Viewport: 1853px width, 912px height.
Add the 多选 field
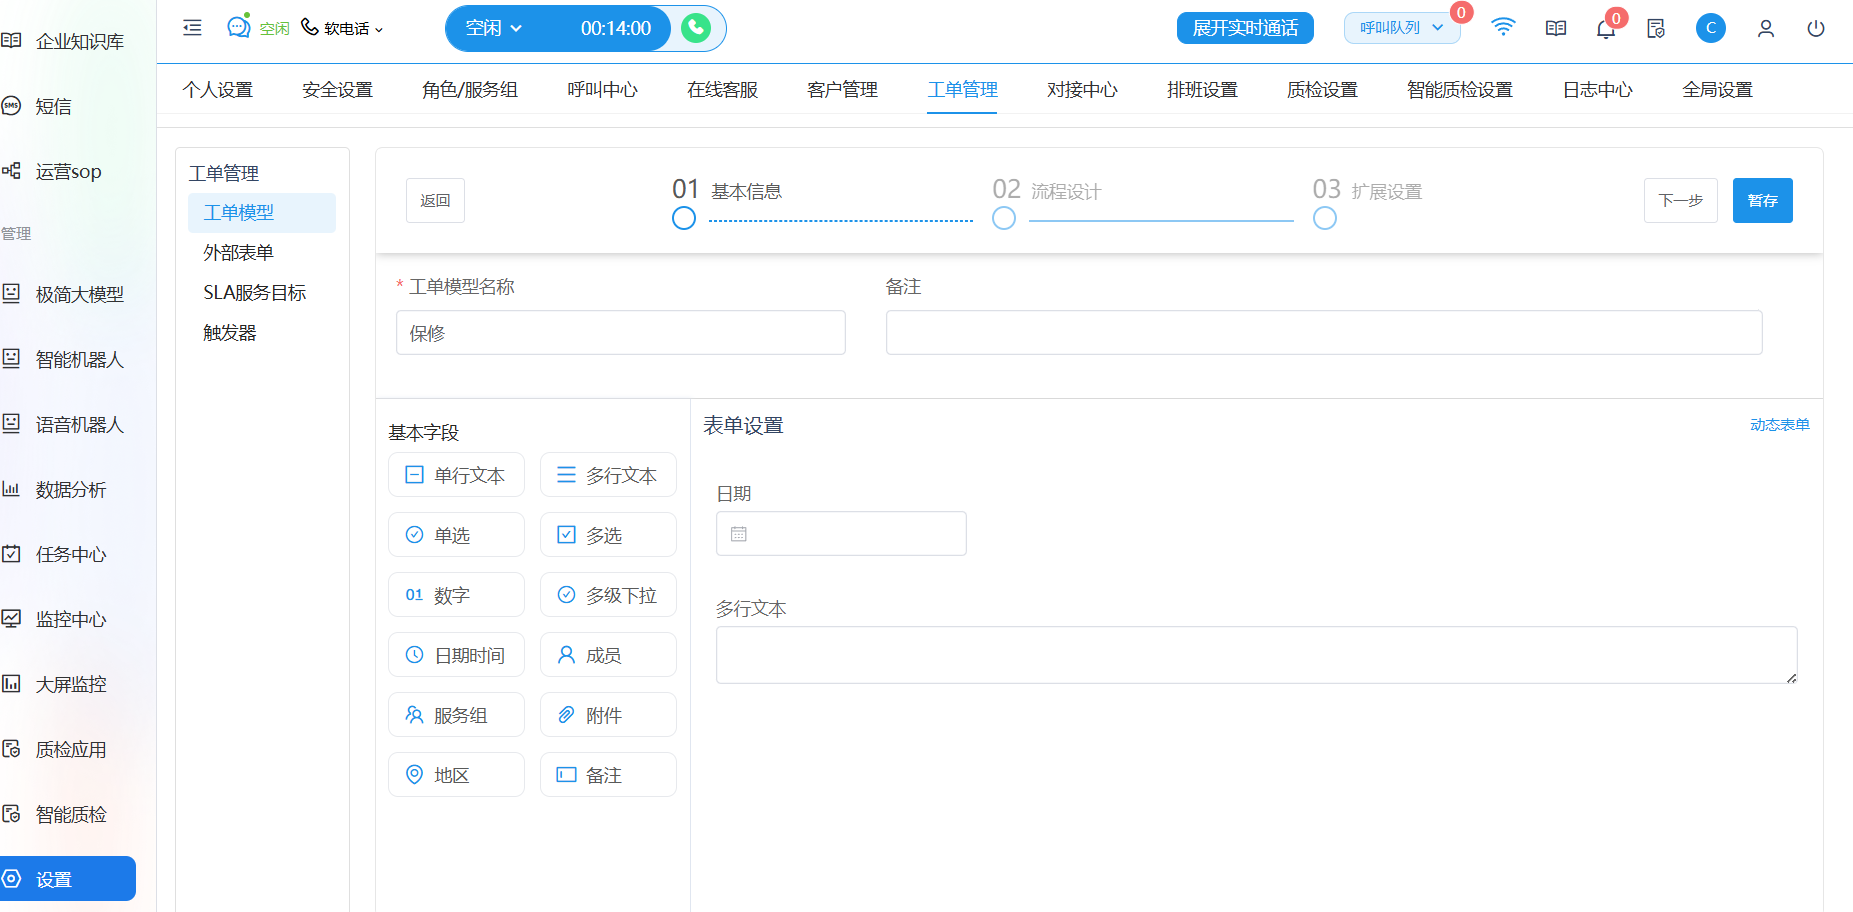(608, 535)
